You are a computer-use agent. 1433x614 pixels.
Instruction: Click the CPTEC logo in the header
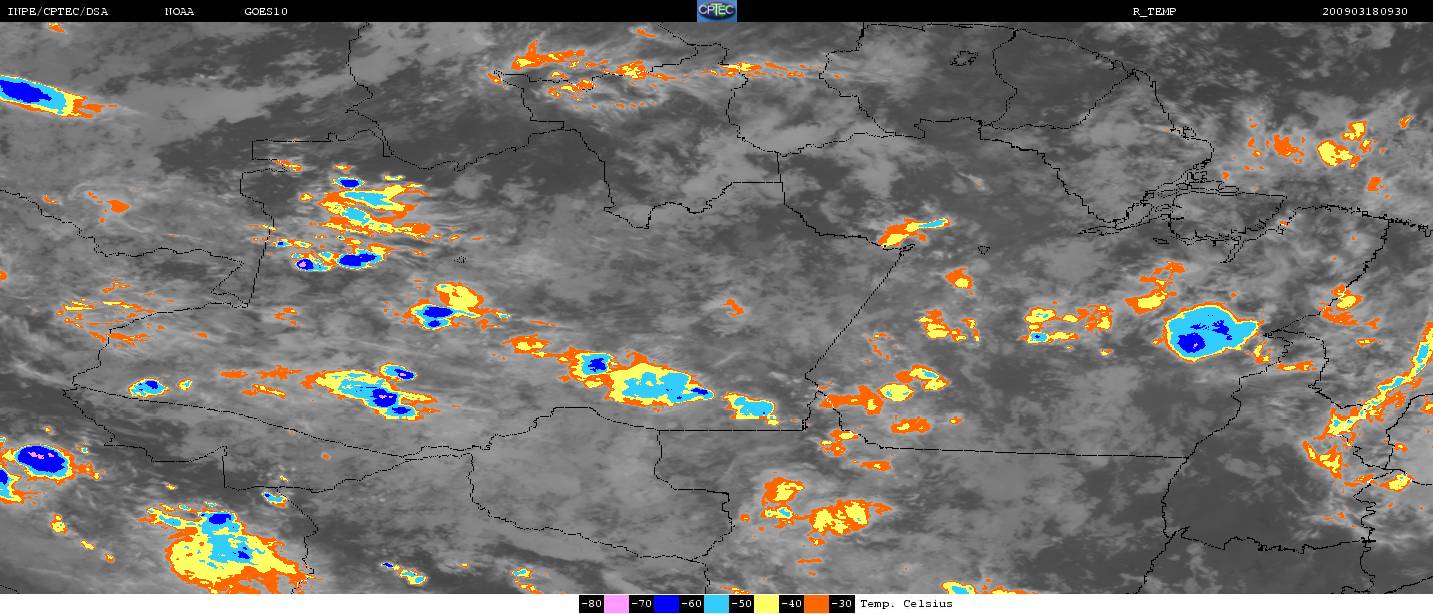(716, 11)
